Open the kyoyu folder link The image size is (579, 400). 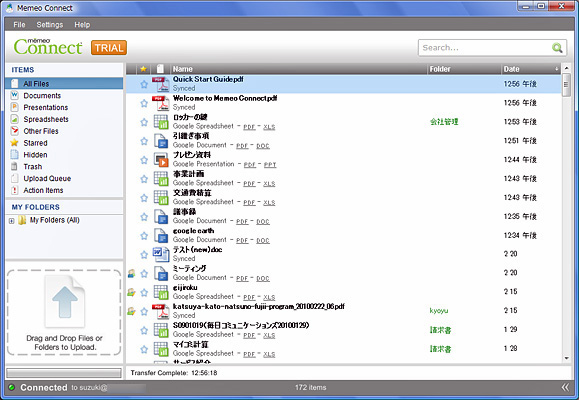click(x=439, y=311)
